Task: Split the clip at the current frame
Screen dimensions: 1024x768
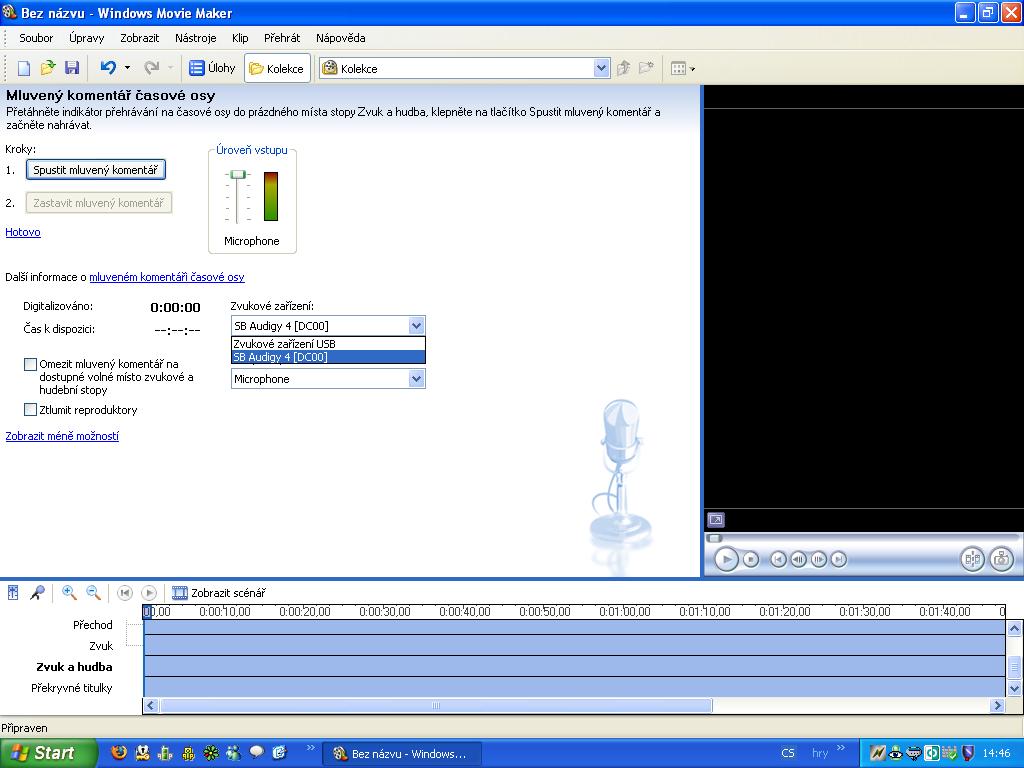Action: click(972, 559)
